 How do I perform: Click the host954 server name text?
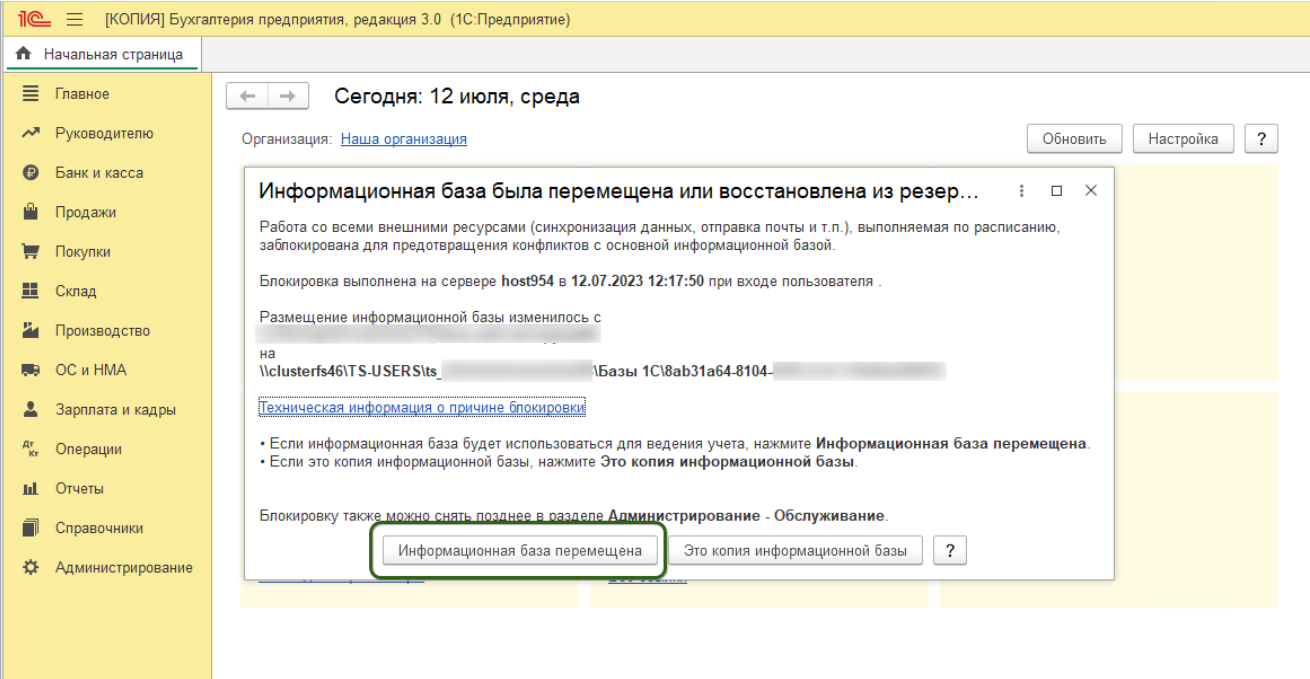pyautogui.click(x=530, y=282)
